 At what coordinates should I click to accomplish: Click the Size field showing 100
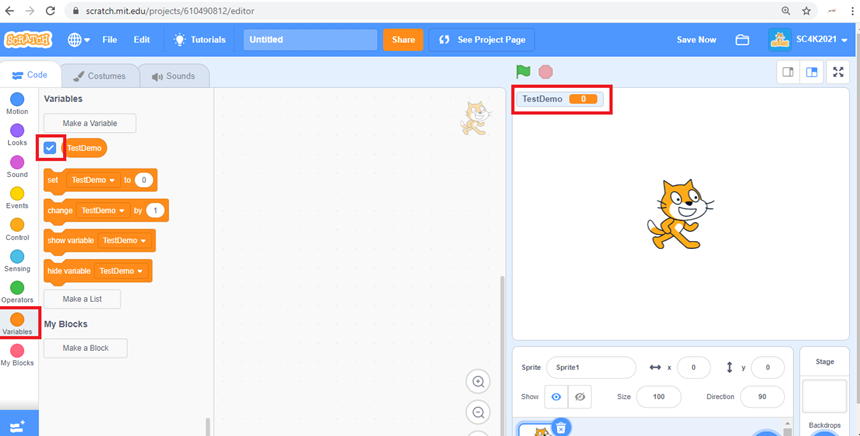(659, 397)
